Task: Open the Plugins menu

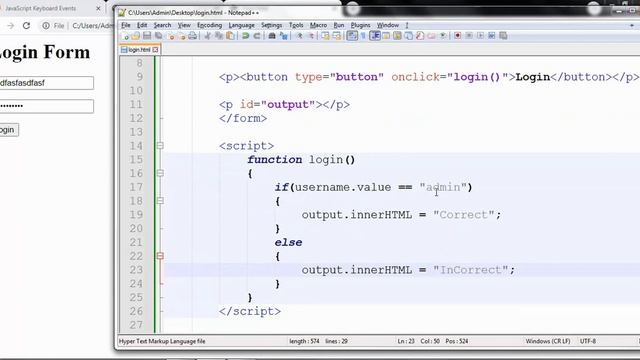Action: (360, 25)
